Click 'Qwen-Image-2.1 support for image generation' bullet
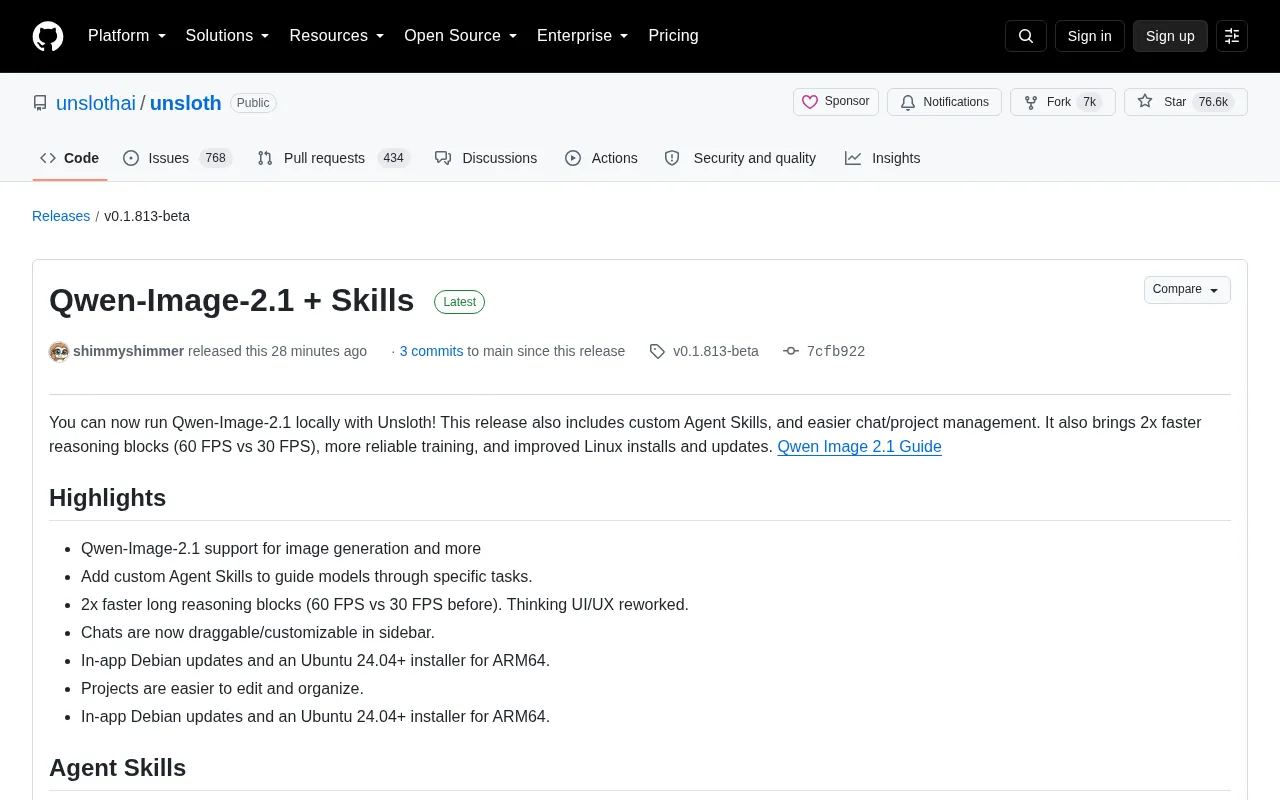 pos(281,548)
